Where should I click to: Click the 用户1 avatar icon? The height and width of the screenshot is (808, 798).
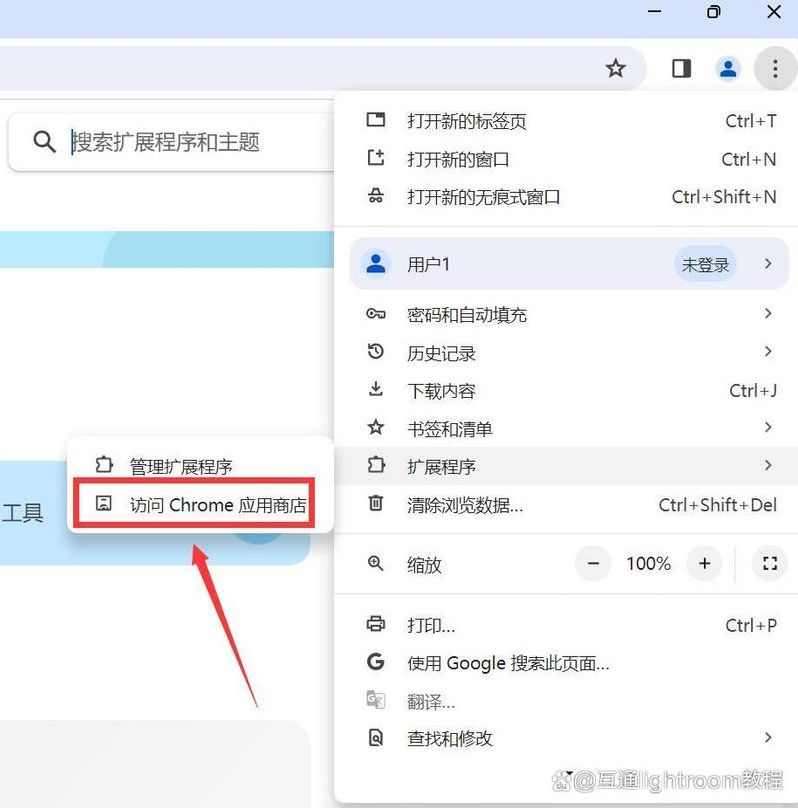(x=376, y=263)
